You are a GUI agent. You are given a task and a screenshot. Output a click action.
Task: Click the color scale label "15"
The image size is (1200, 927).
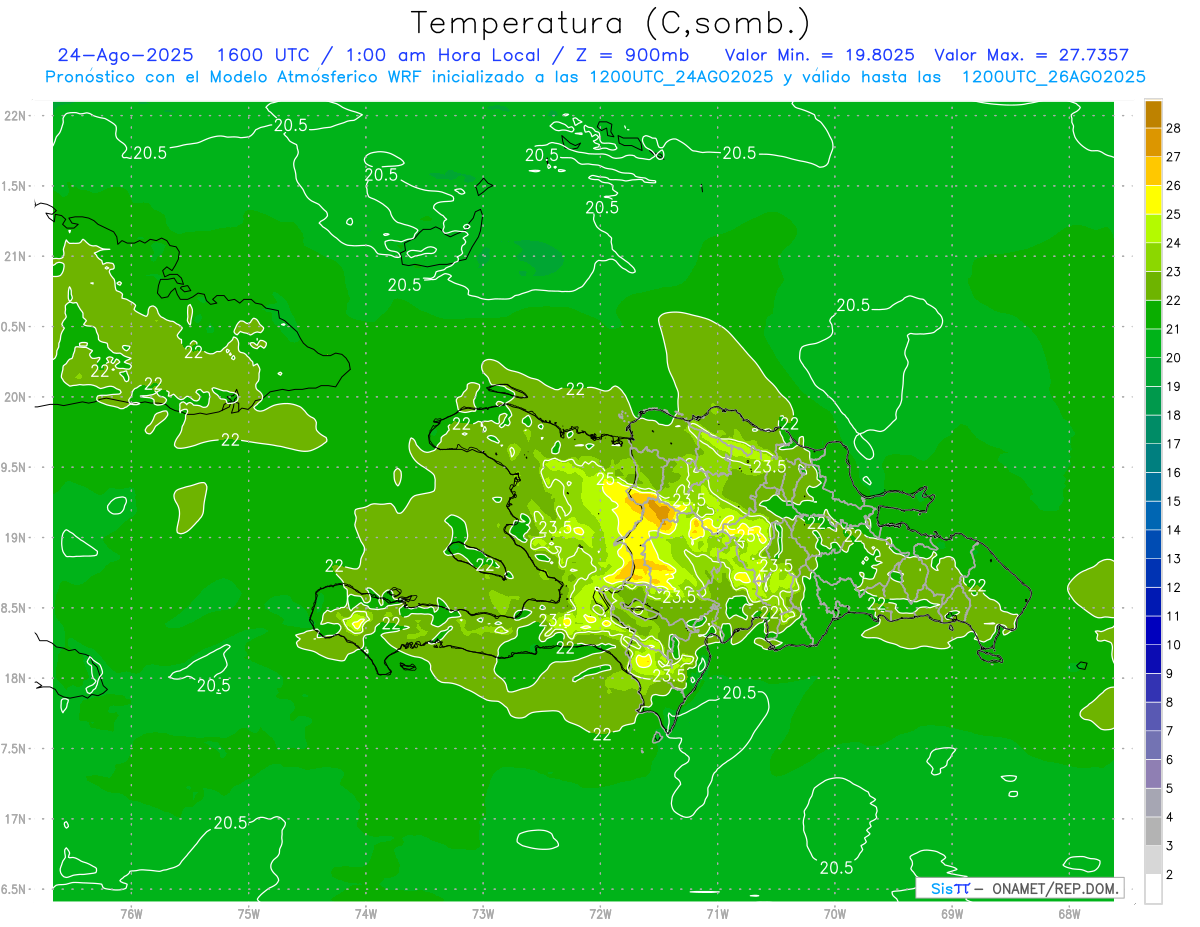pos(1174,501)
